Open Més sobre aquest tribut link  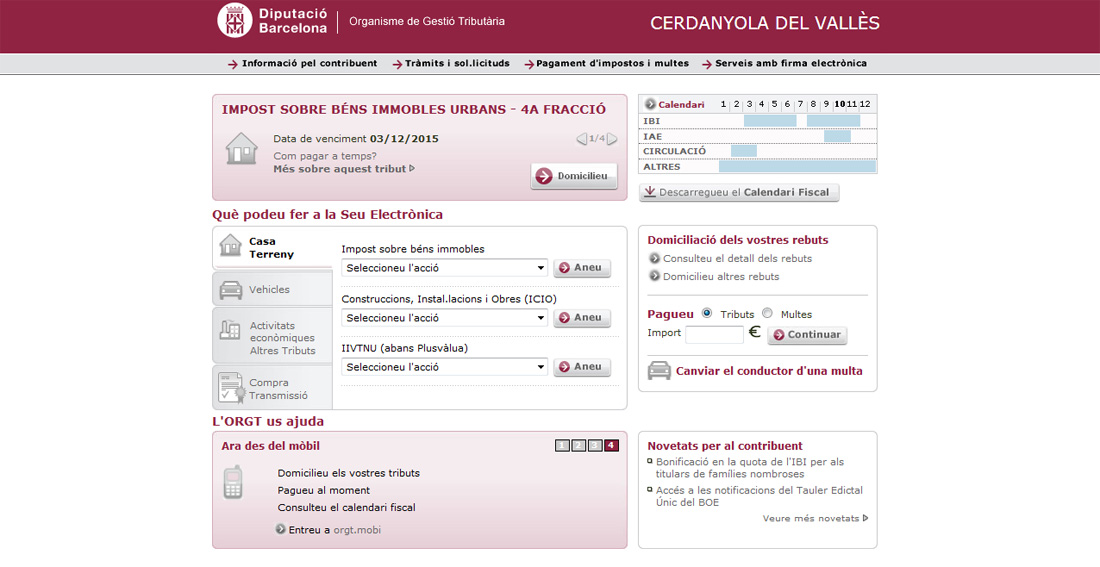click(344, 169)
